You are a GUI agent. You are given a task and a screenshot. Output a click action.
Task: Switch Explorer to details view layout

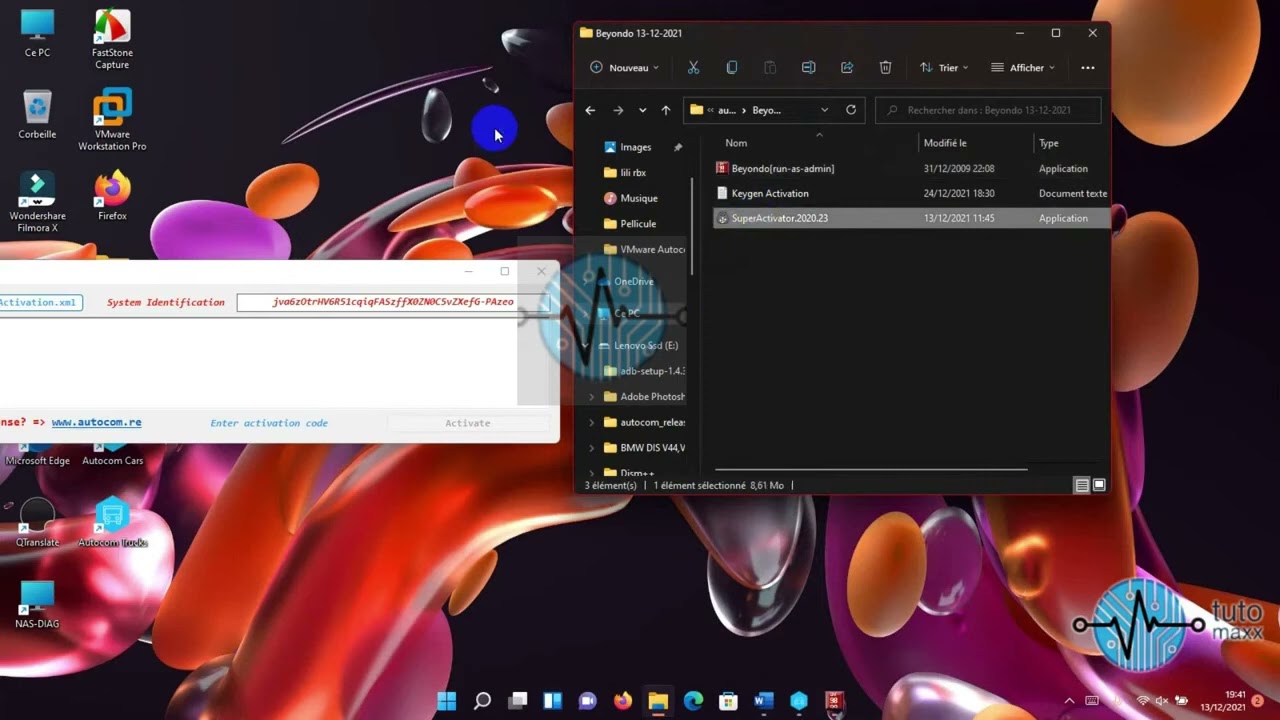(1081, 485)
